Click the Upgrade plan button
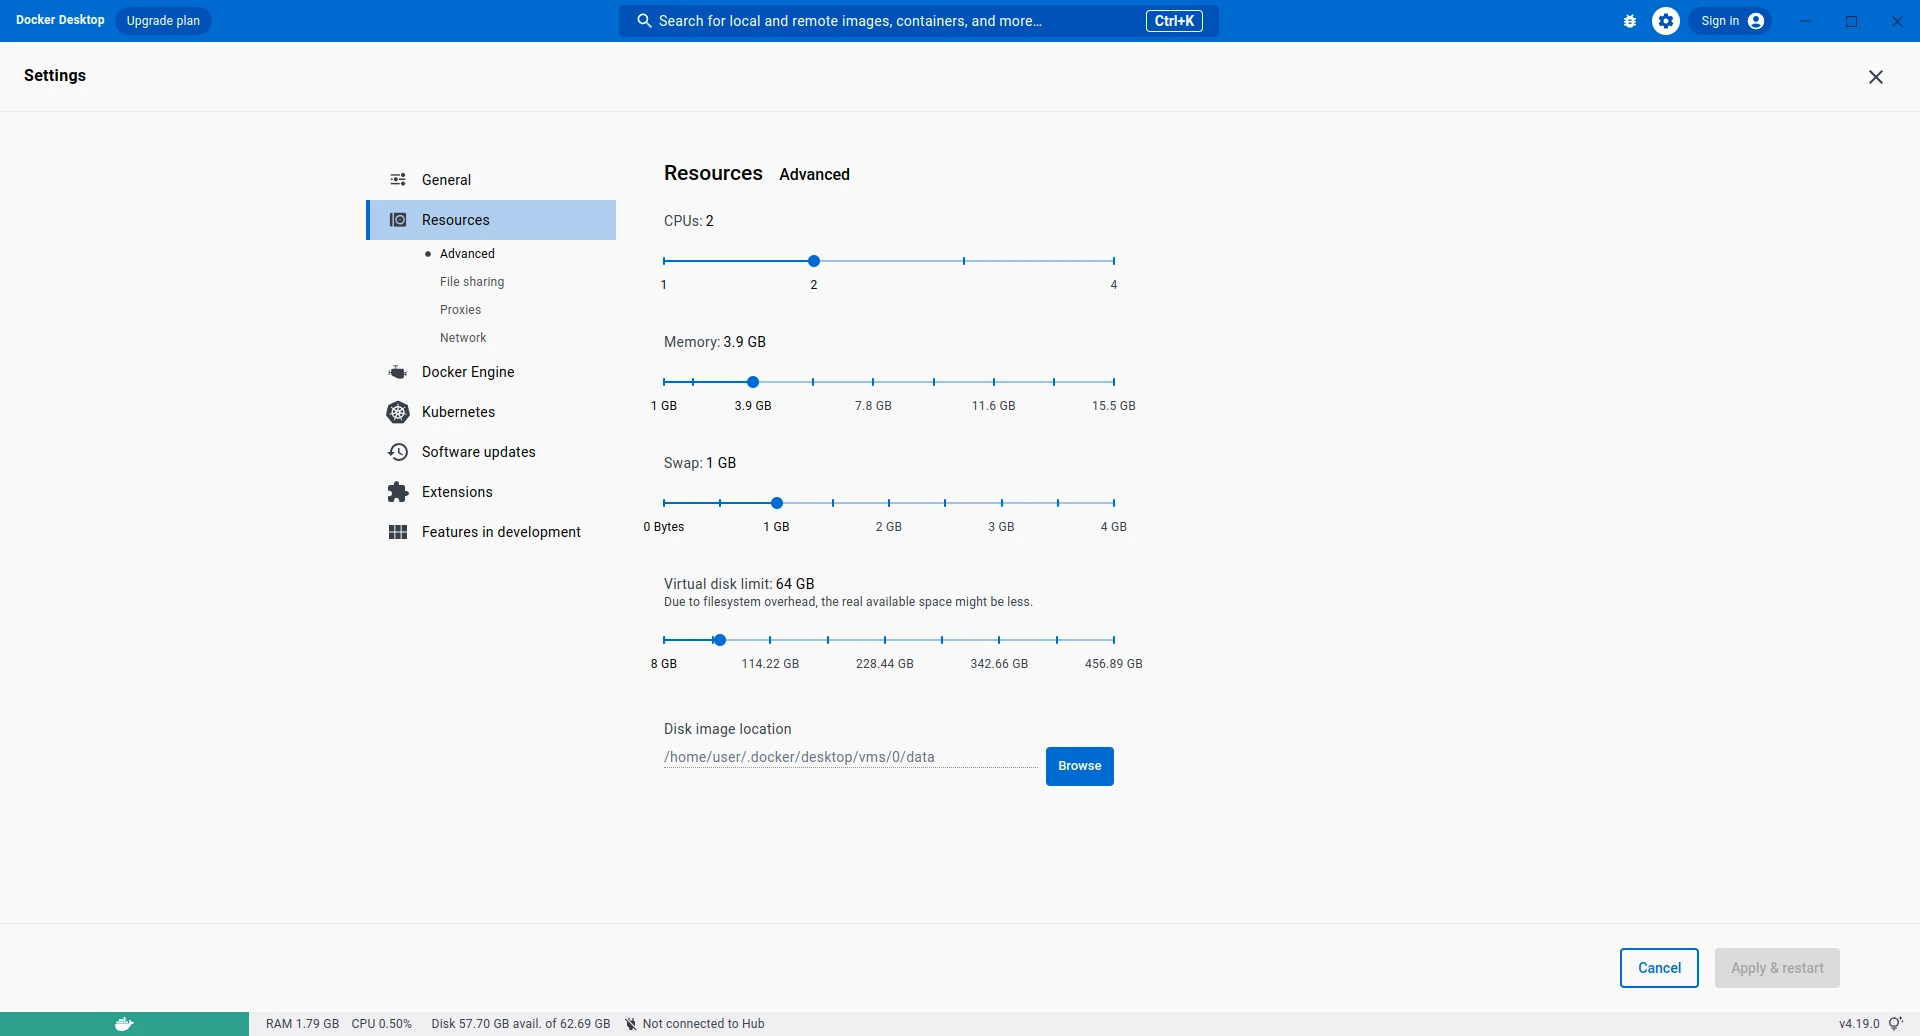 click(163, 21)
